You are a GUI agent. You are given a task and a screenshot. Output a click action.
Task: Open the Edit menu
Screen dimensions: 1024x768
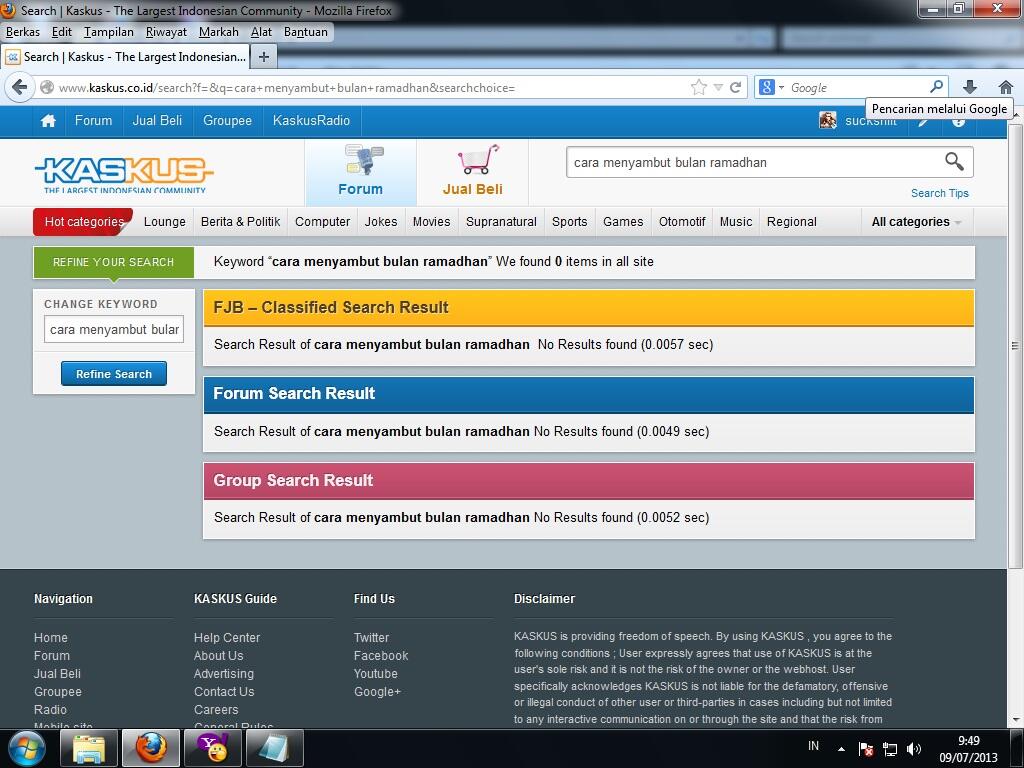click(61, 32)
